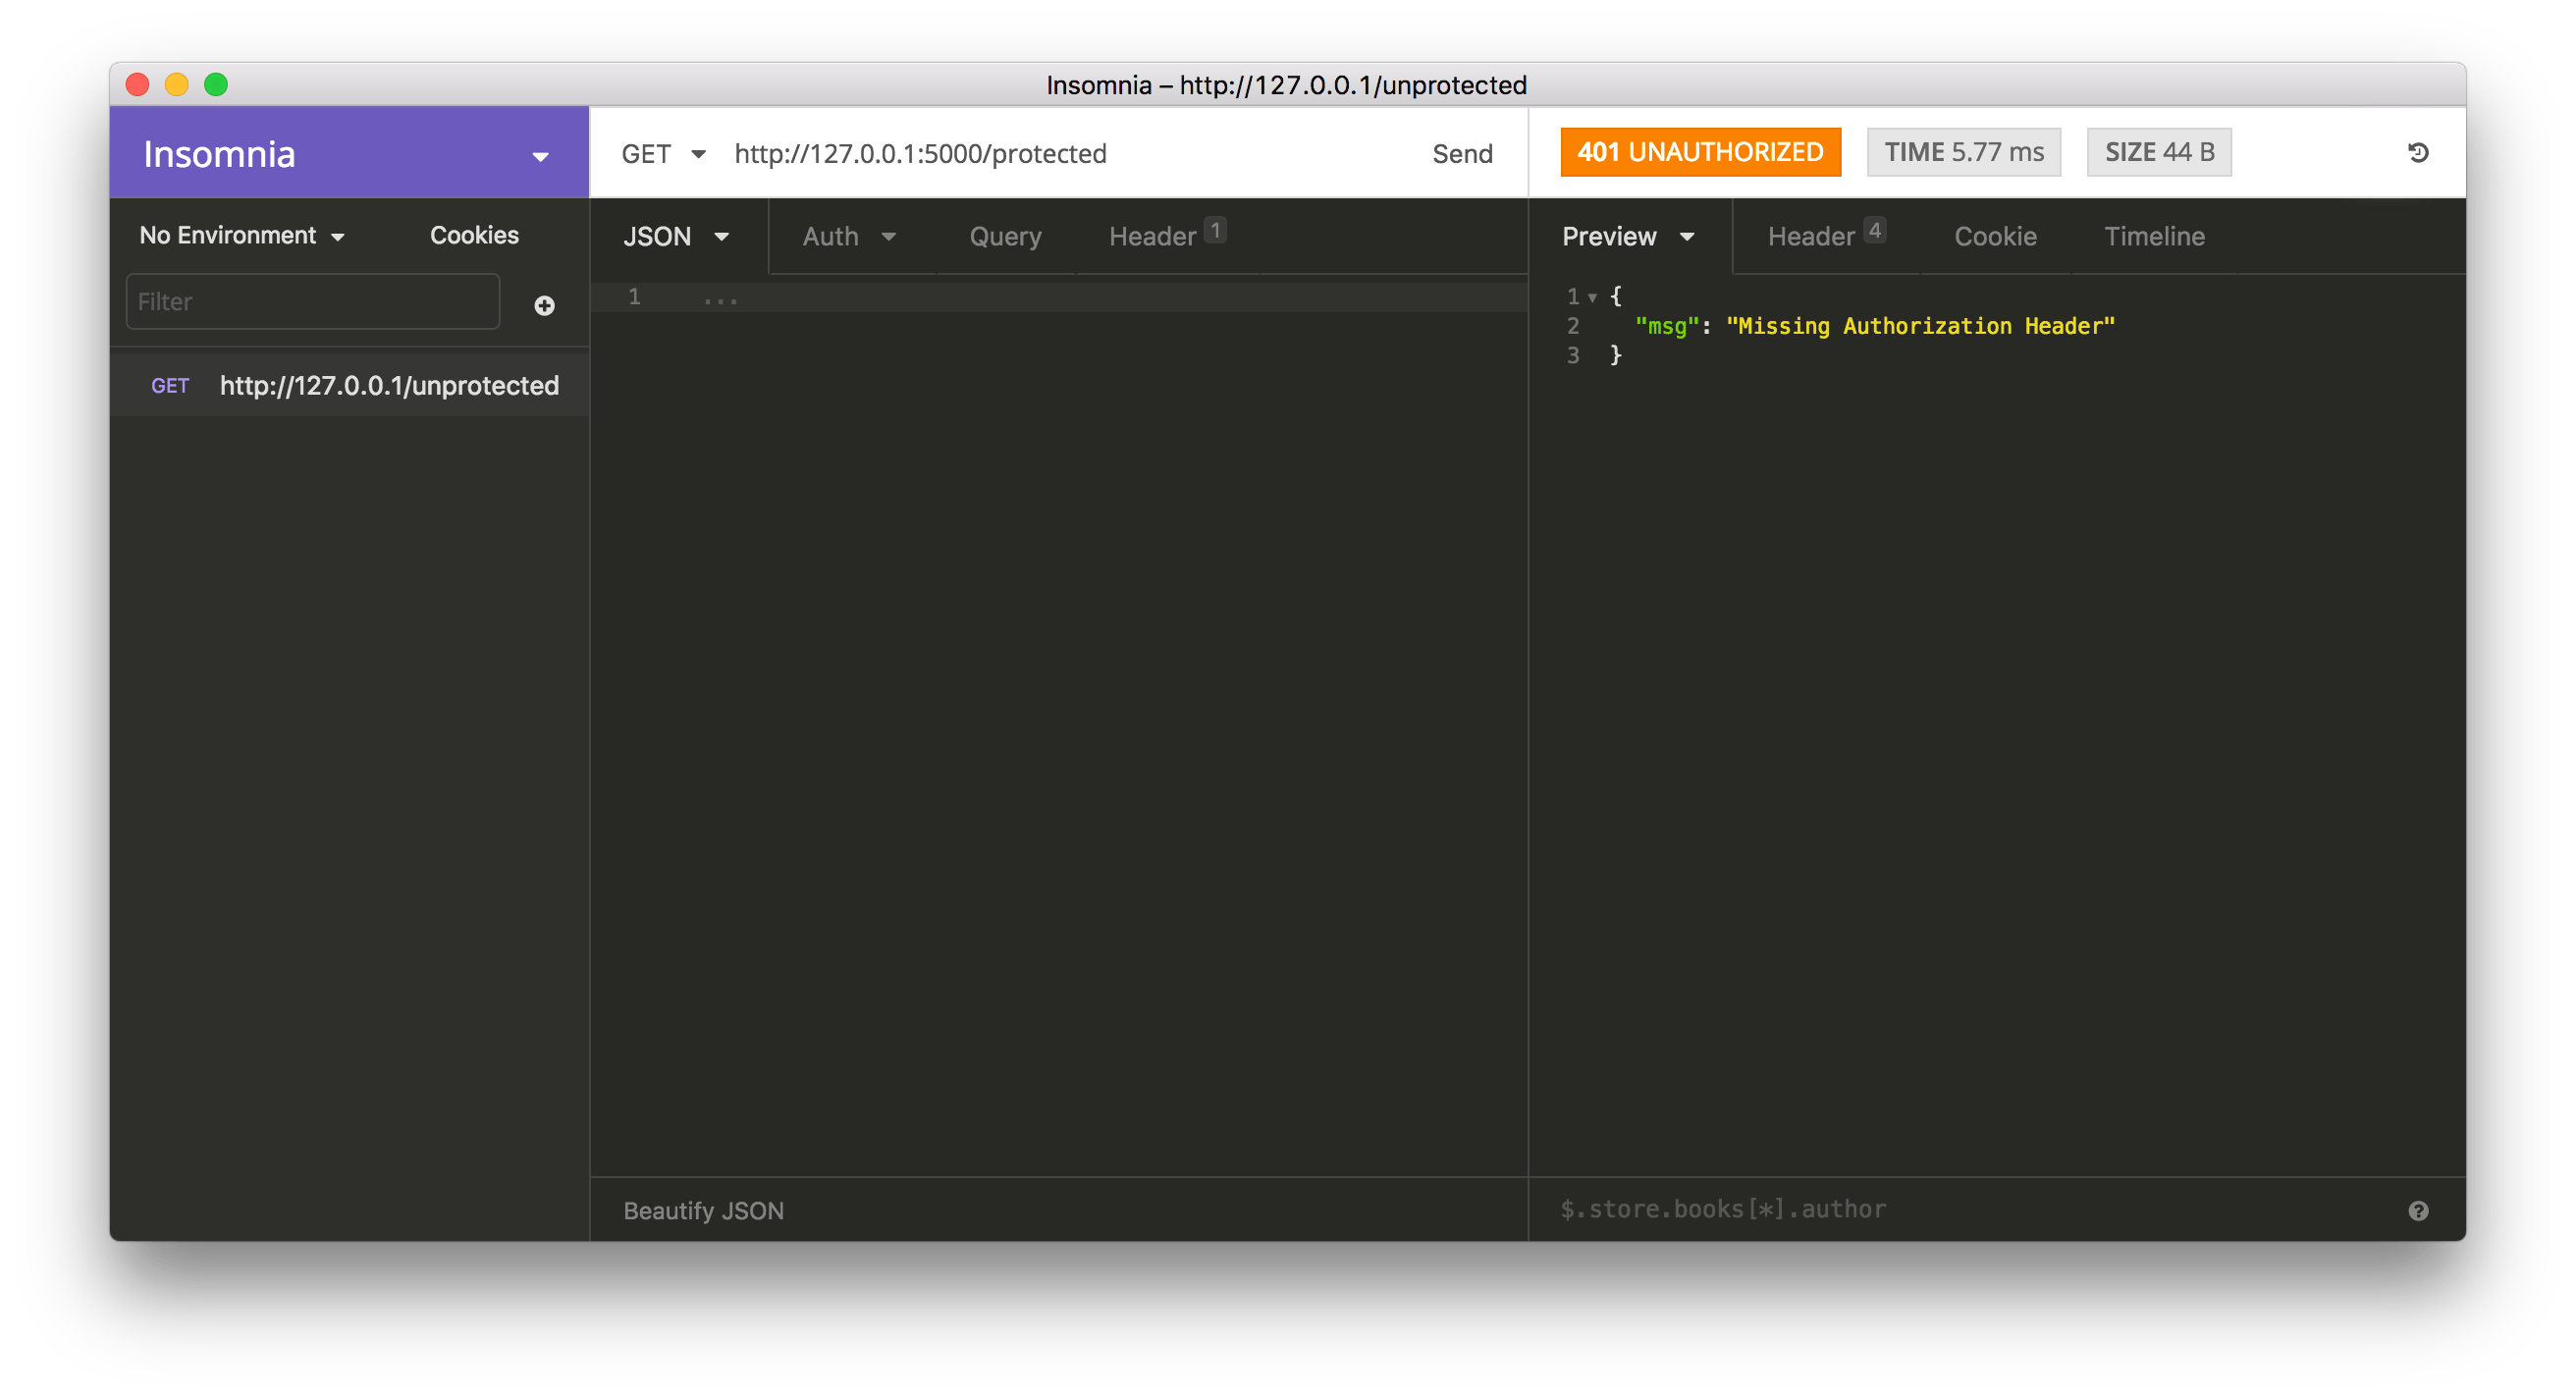Select the unprotected GET request in sidebar
Viewport: 2576px width, 1398px height.
350,385
